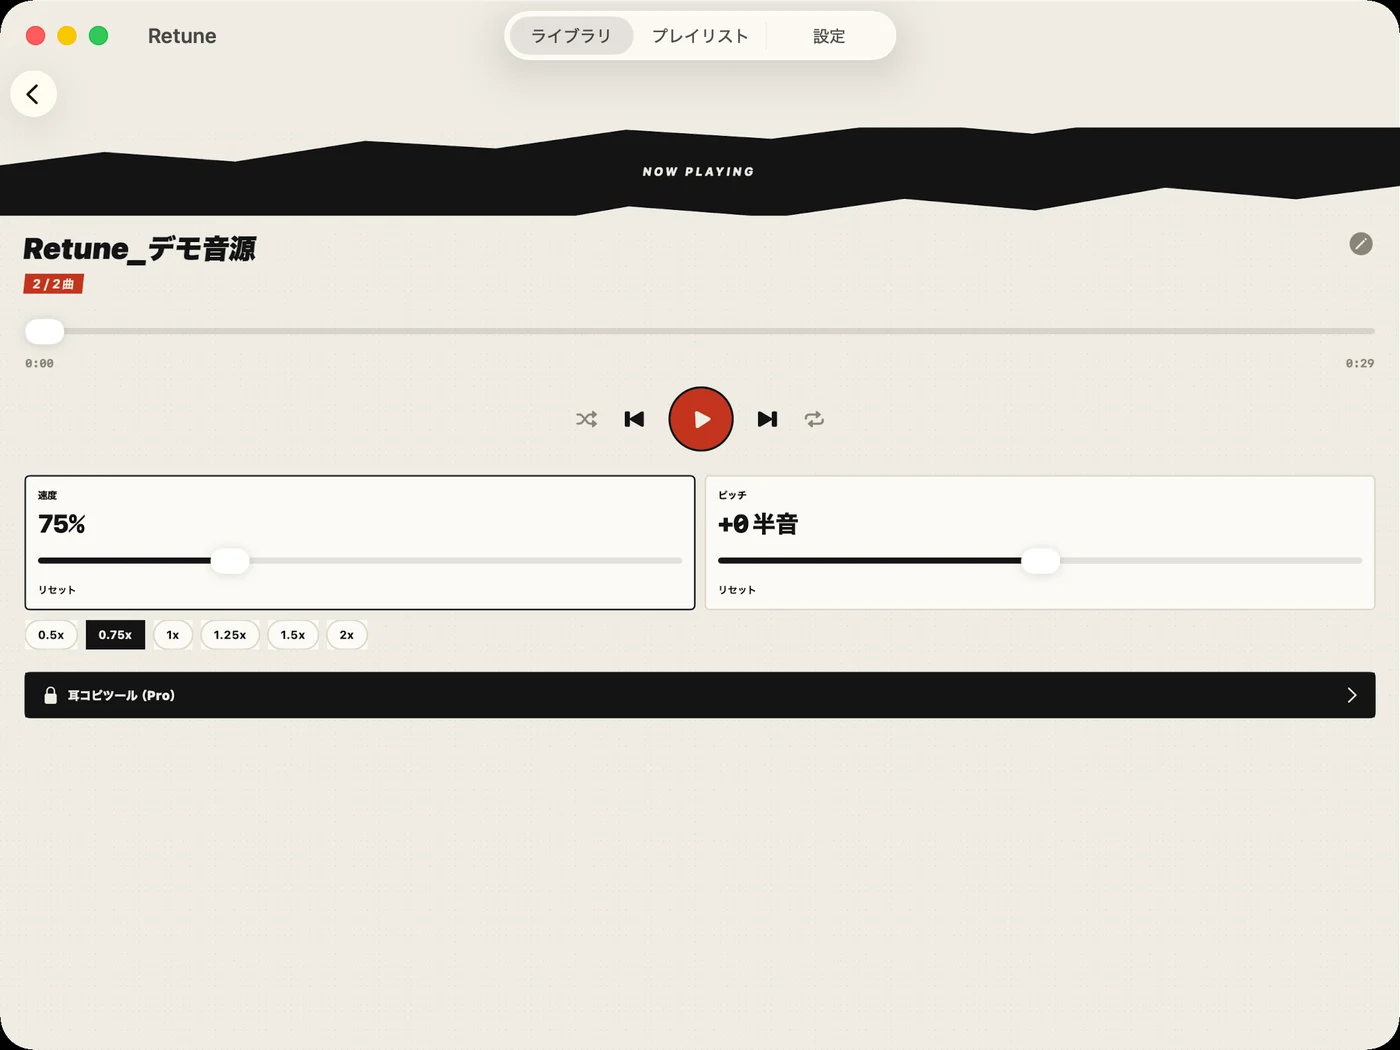Reset the 速度 value with リセット

tap(57, 590)
